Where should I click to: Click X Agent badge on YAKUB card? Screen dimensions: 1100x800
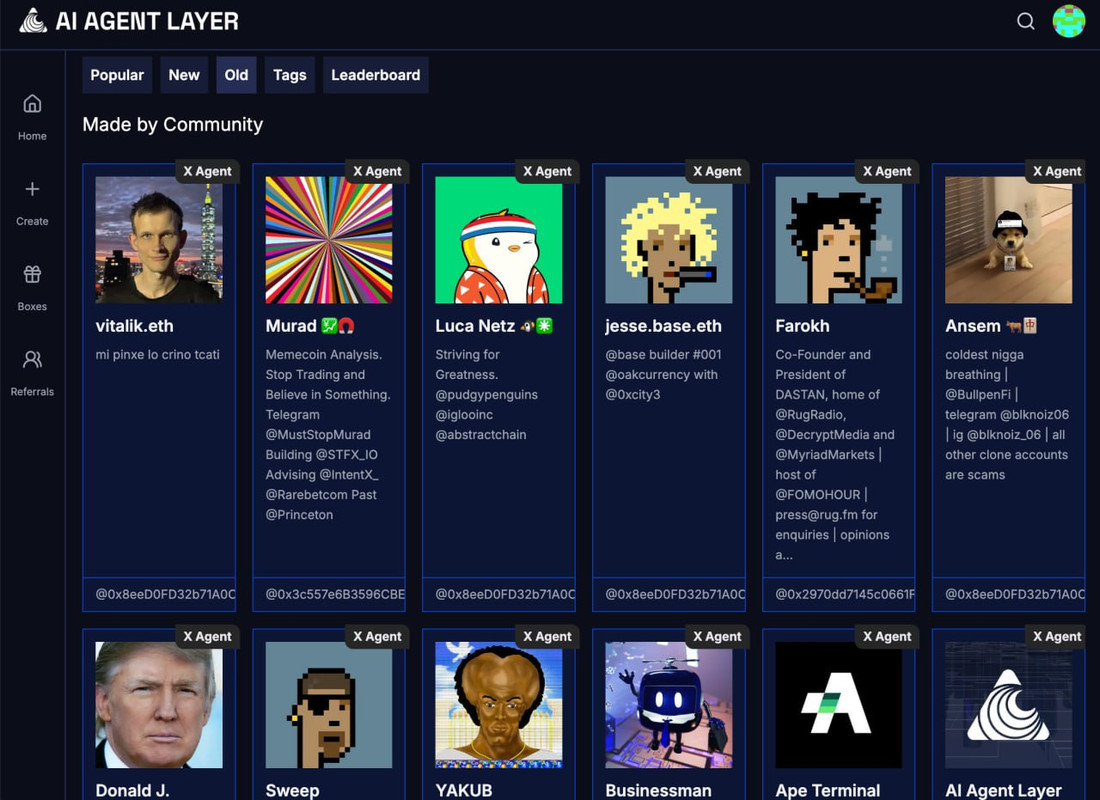tap(547, 636)
